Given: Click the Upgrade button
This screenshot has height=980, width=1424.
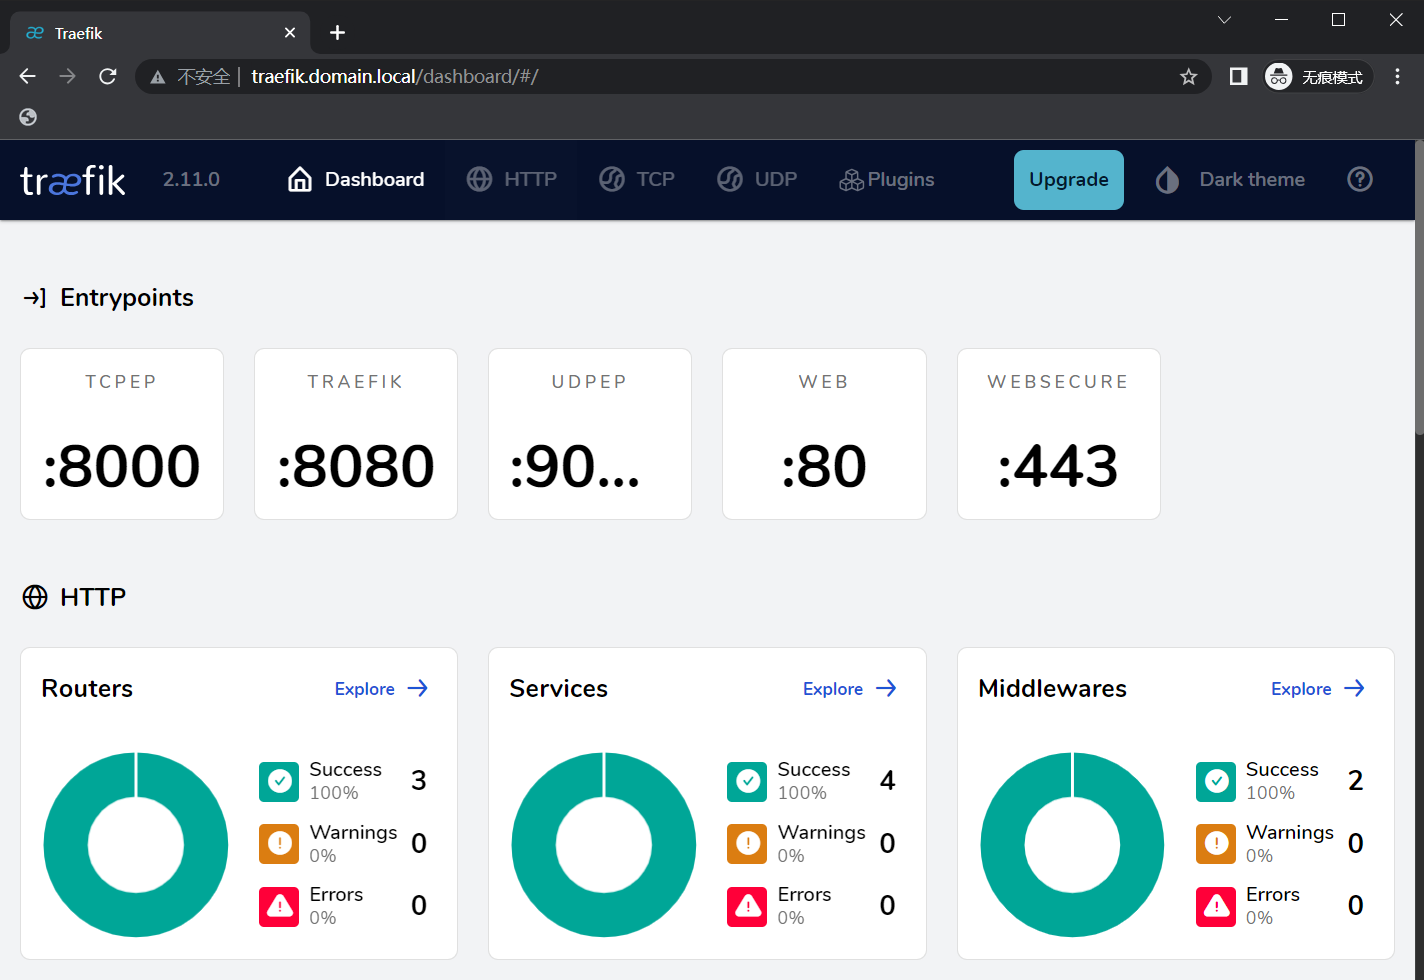Looking at the screenshot, I should [x=1069, y=180].
